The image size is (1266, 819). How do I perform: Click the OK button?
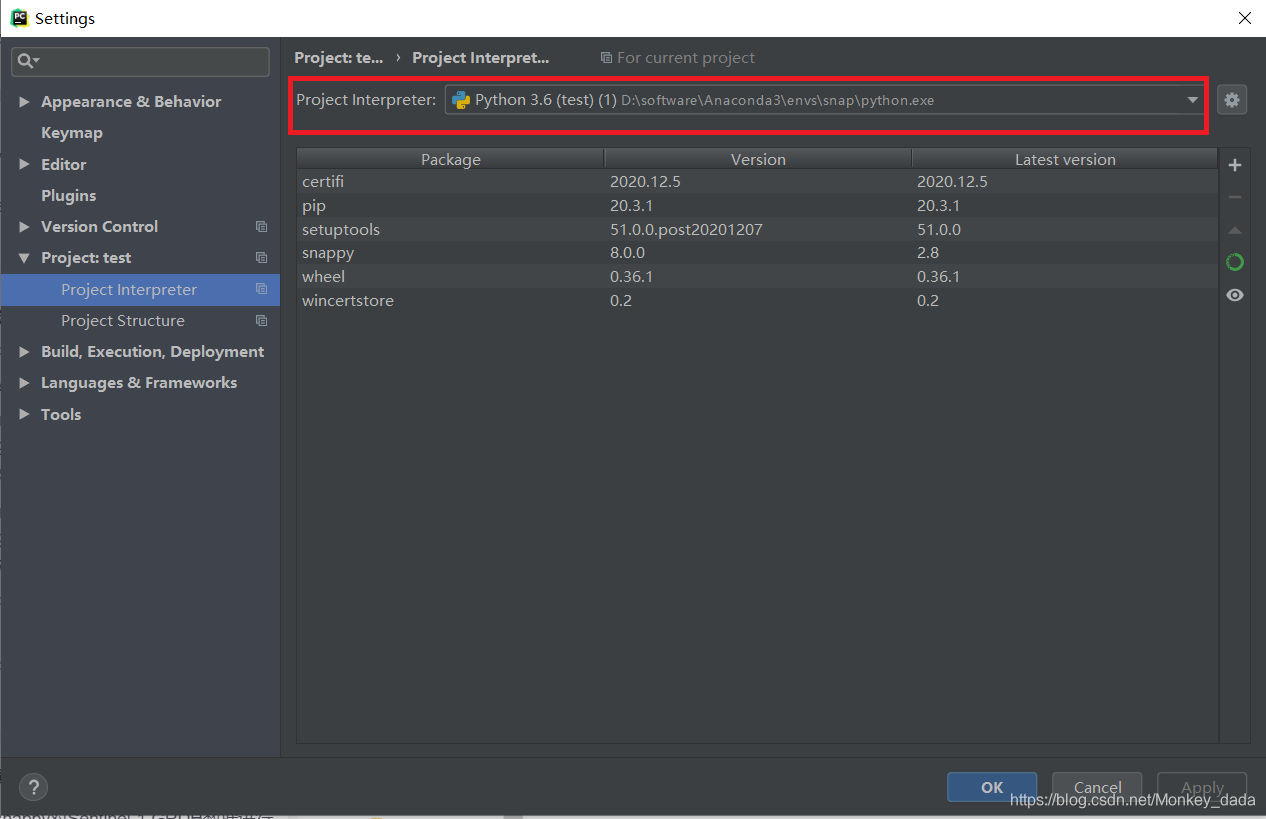[992, 787]
